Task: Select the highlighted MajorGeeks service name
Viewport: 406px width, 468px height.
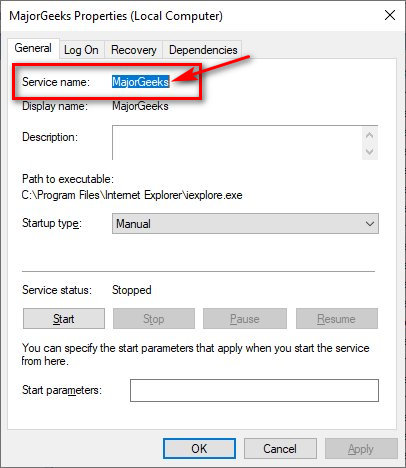Action: pos(140,82)
